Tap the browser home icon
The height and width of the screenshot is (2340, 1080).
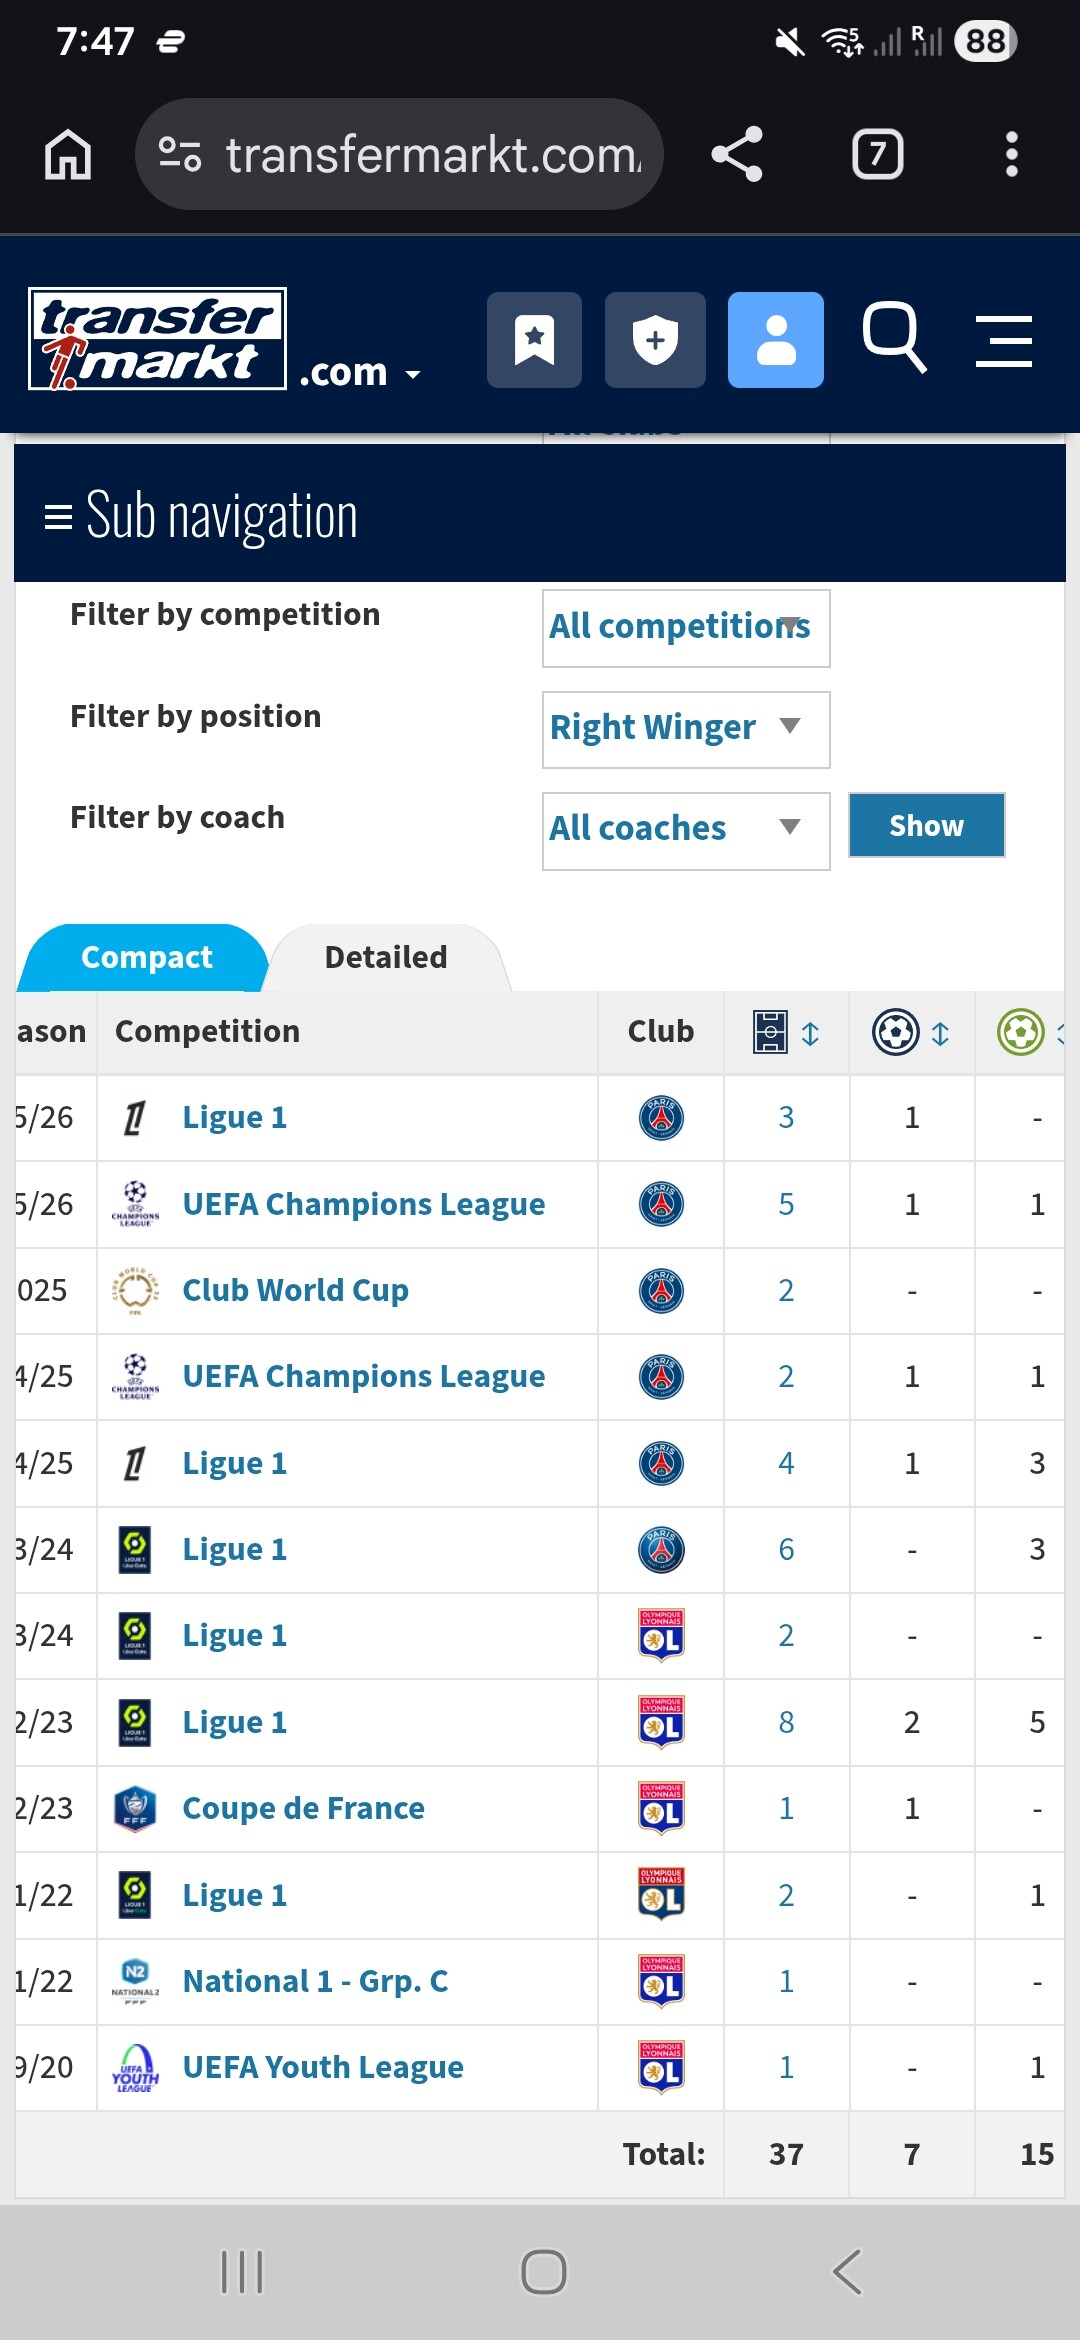68,155
